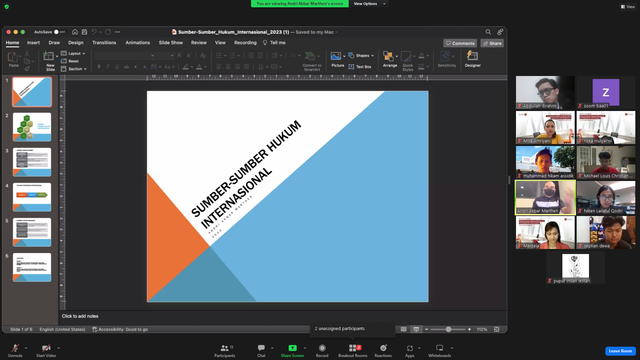Click Convert to SmartArt icon

coord(310,56)
